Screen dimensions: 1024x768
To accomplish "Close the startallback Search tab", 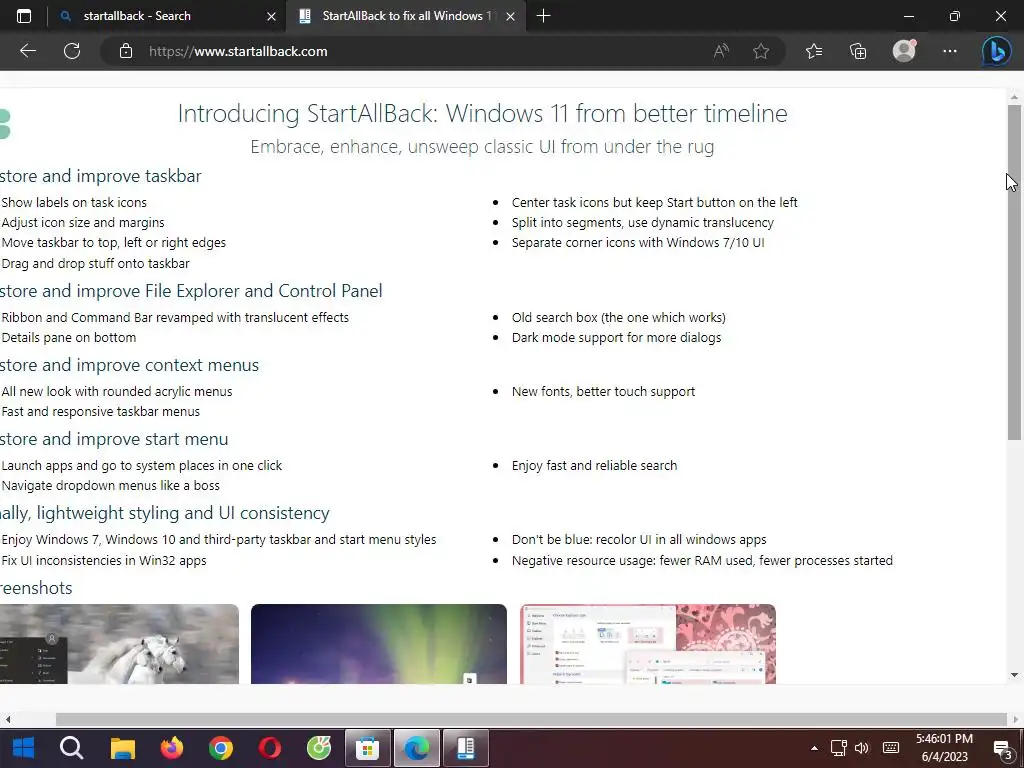I will point(272,16).
